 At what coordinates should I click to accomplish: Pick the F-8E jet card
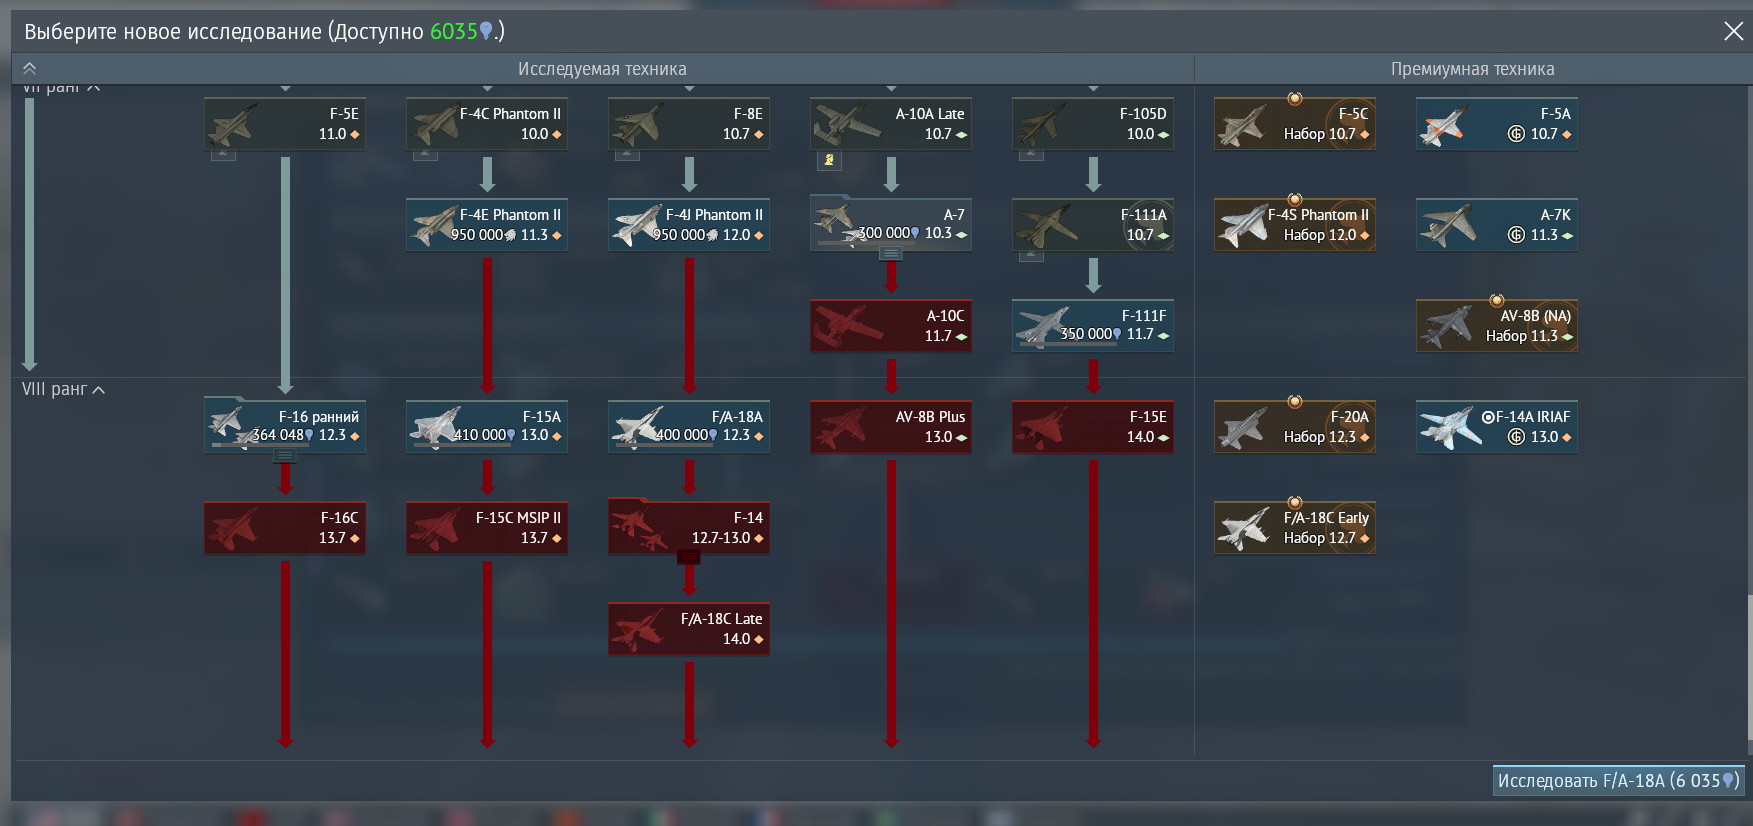[689, 124]
